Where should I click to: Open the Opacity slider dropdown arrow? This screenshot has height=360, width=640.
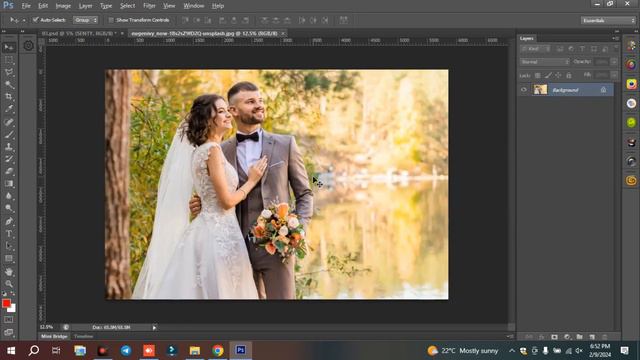click(614, 62)
